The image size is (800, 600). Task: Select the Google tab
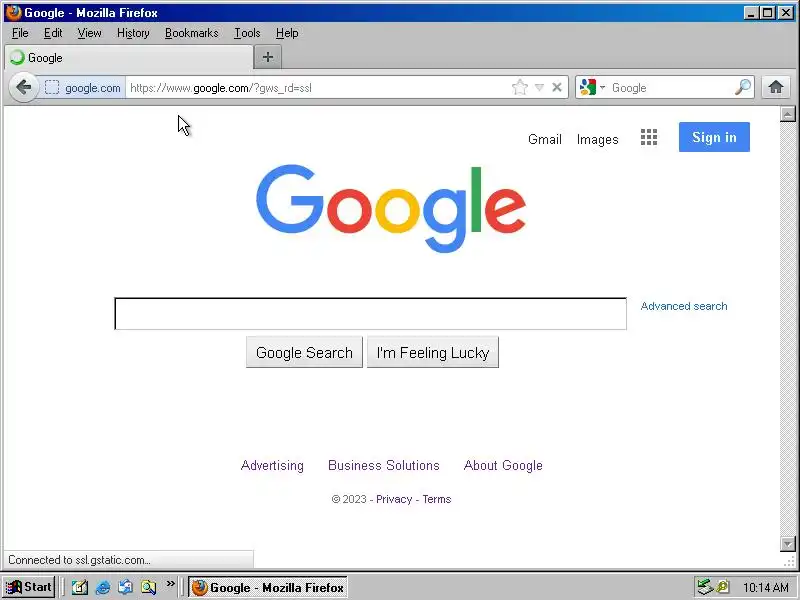[x=128, y=58]
